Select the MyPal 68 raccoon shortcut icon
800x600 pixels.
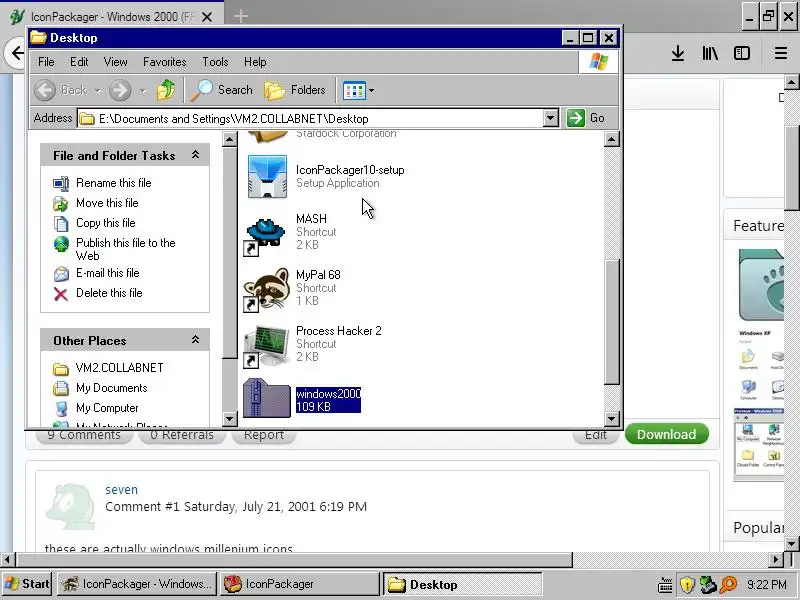point(266,290)
